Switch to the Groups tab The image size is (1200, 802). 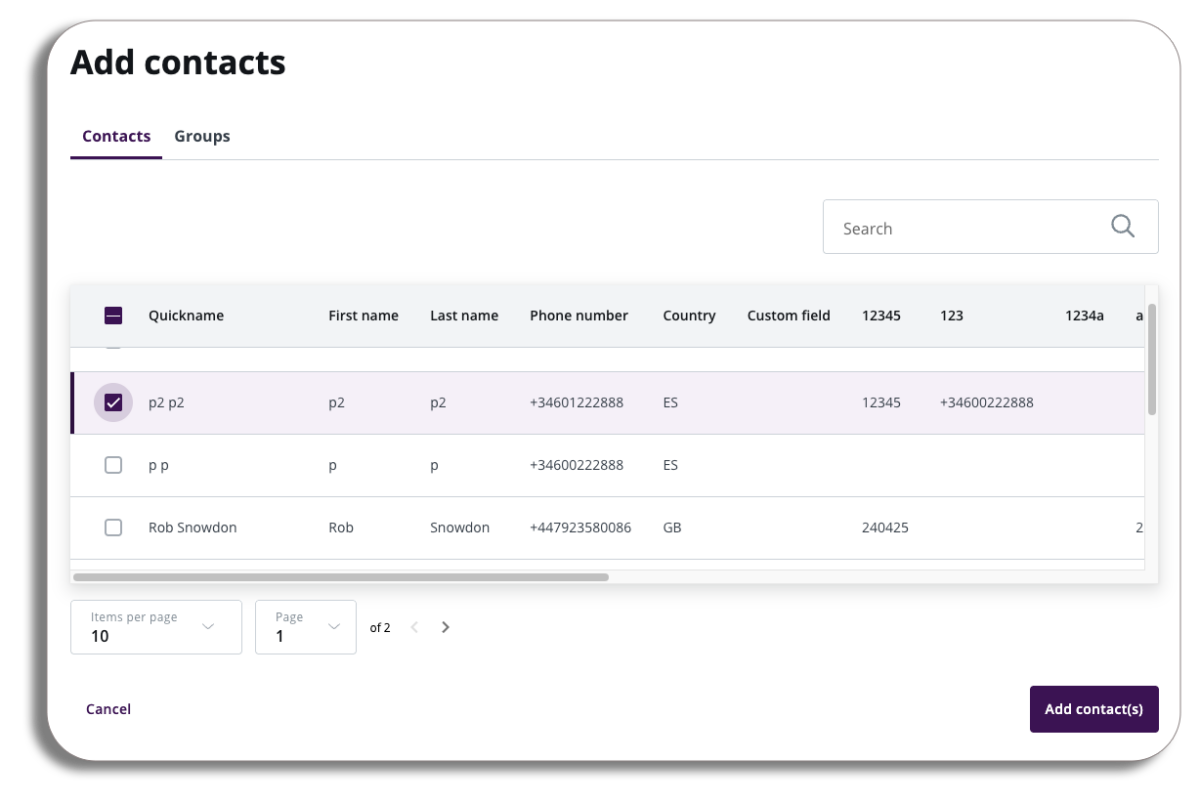[x=202, y=136]
